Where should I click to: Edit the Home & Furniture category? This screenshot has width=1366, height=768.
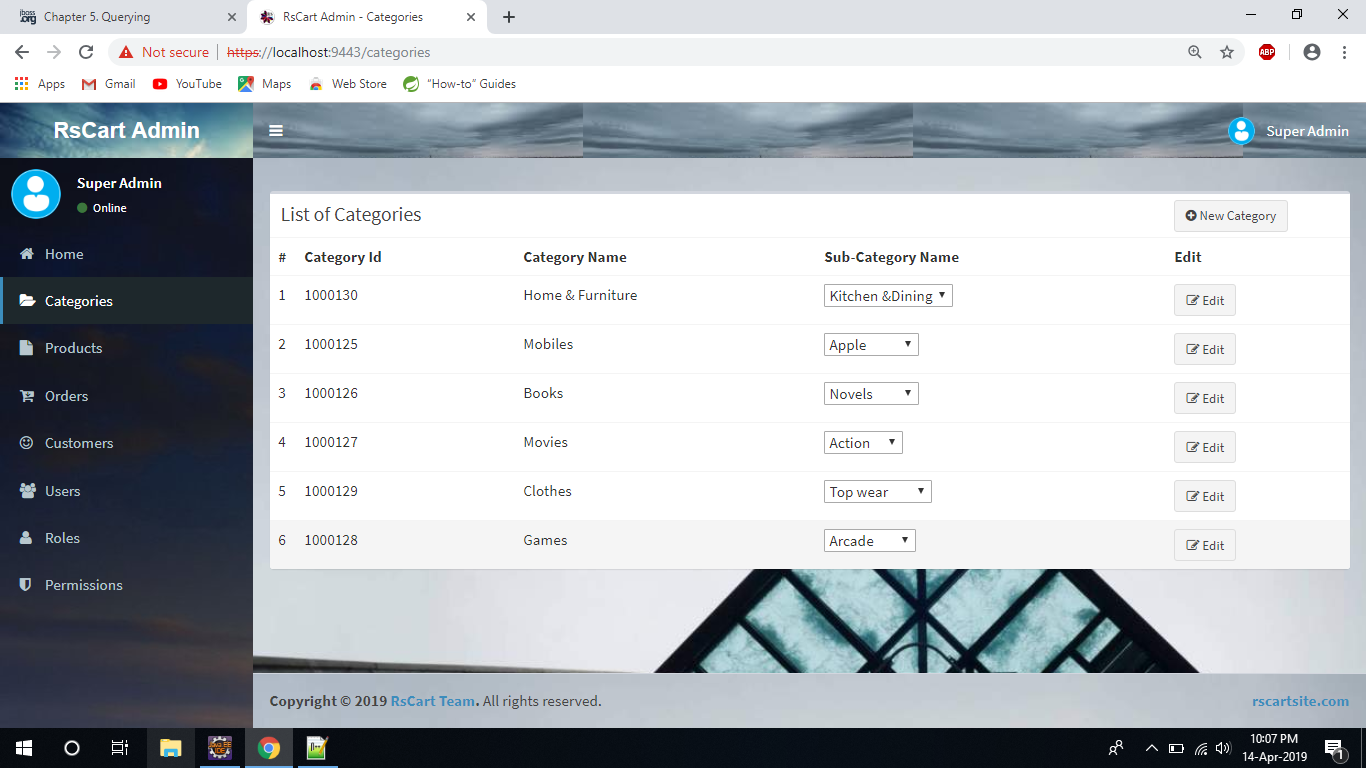pyautogui.click(x=1204, y=300)
